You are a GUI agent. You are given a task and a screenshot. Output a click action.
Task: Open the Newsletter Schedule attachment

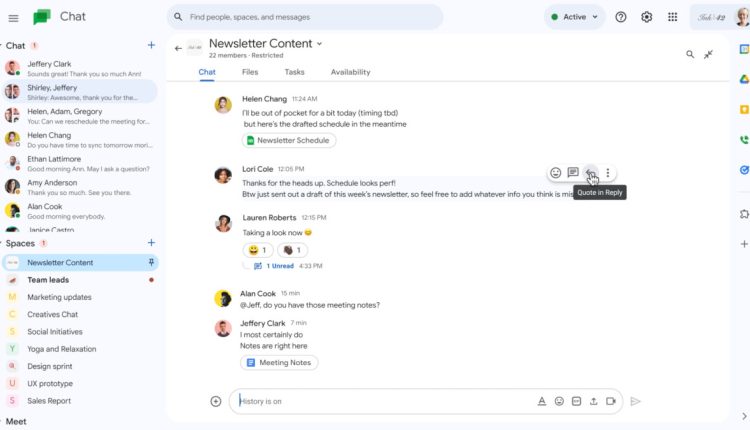click(288, 140)
